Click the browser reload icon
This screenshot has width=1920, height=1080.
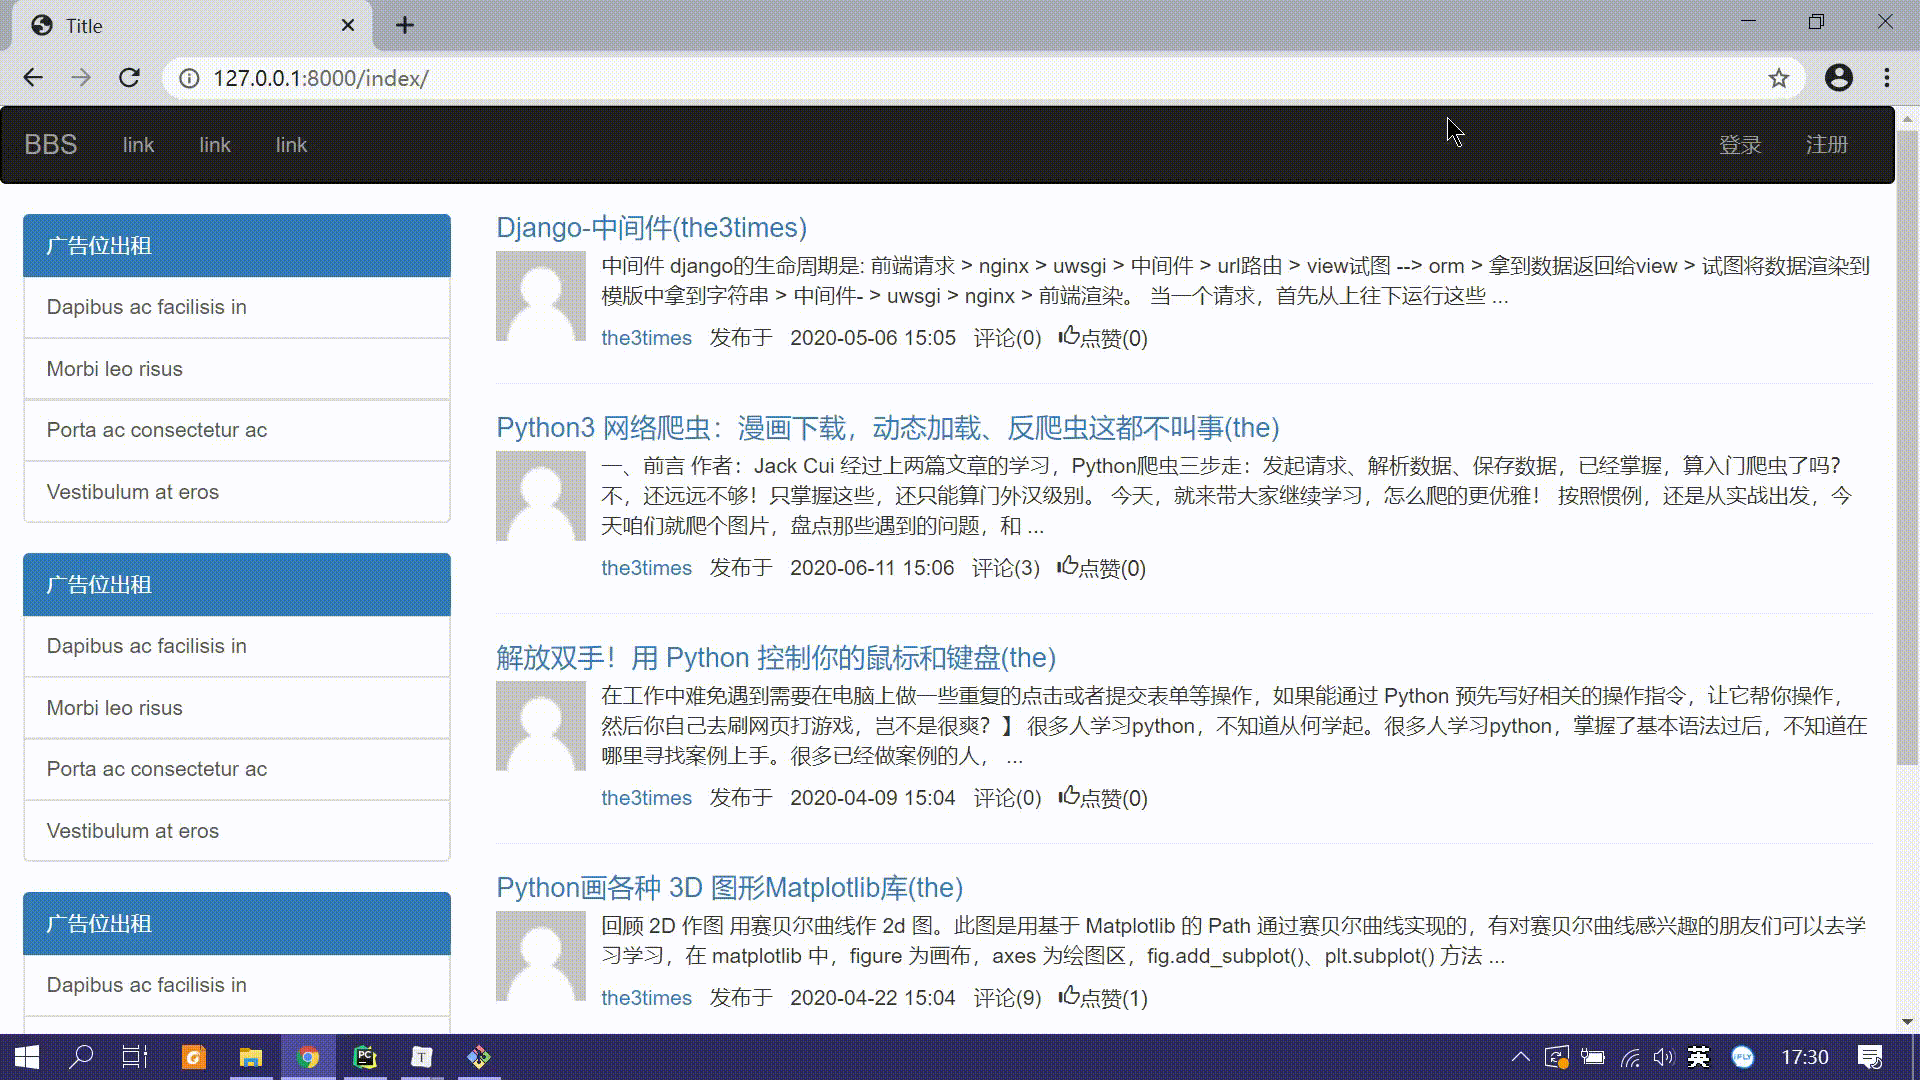point(129,78)
